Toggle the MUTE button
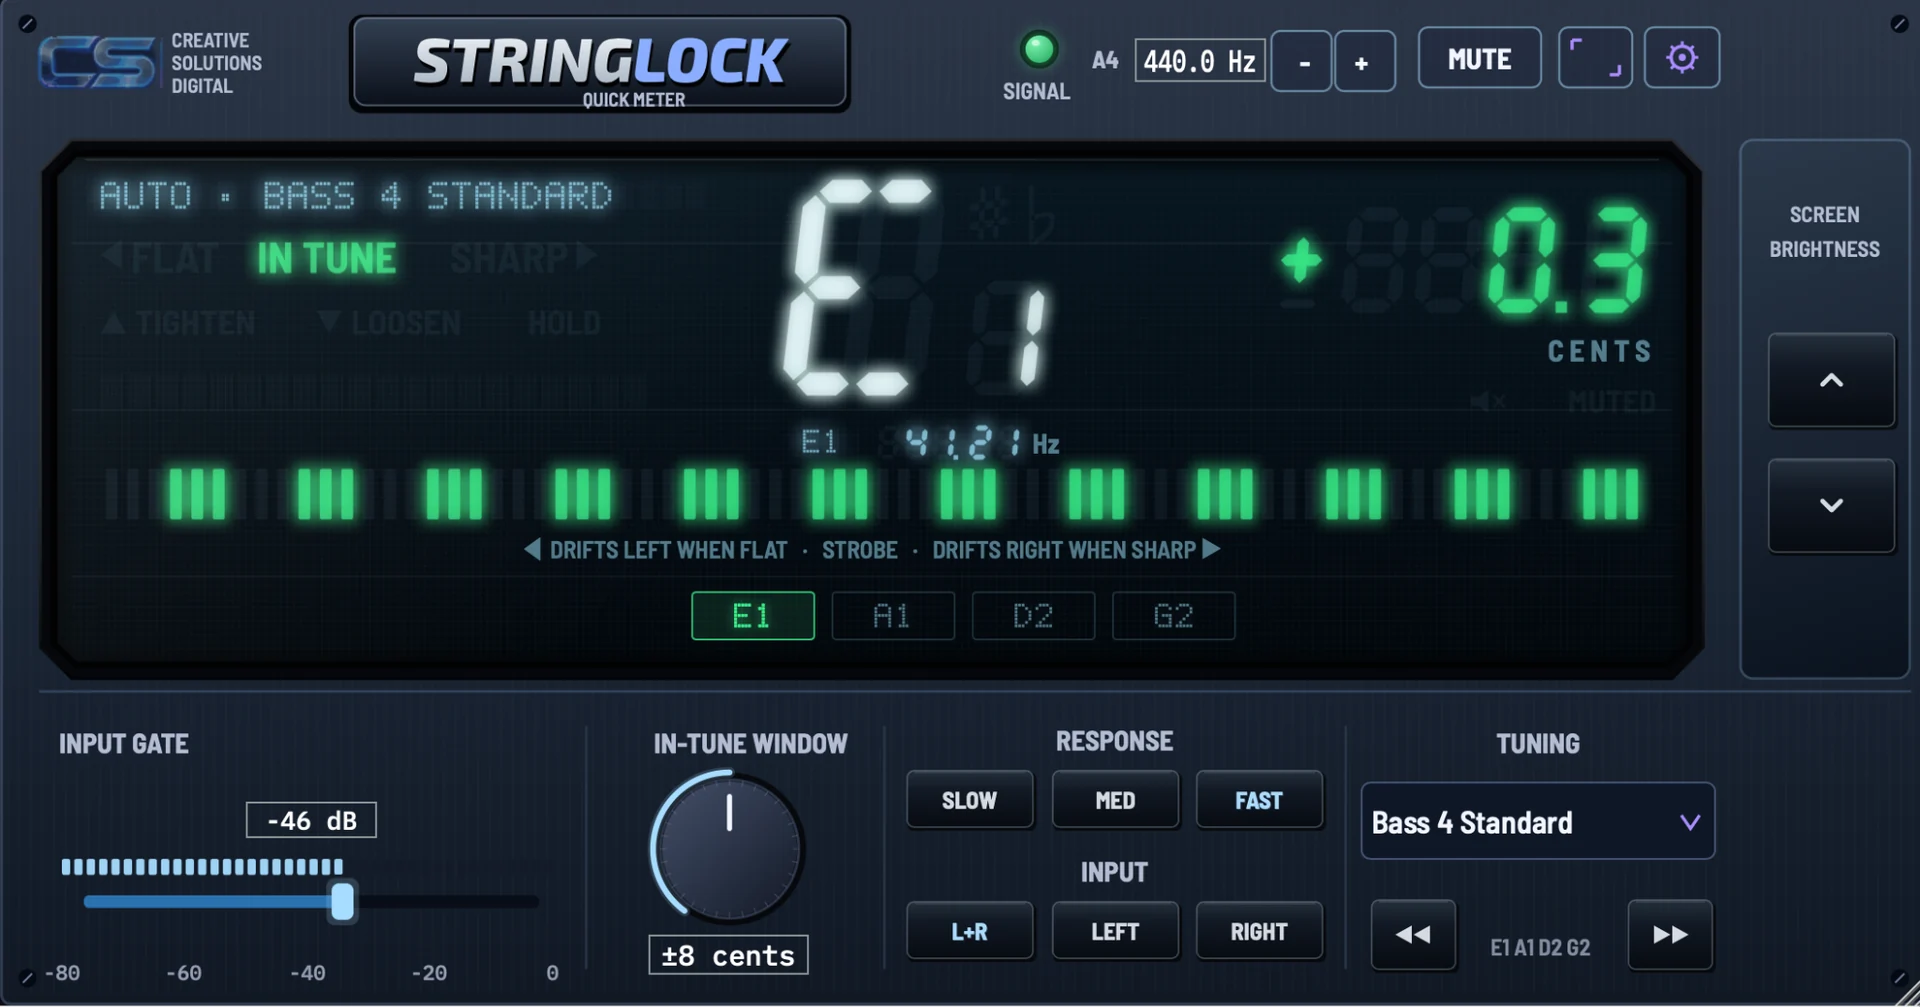This screenshot has height=1007, width=1920. click(1479, 58)
